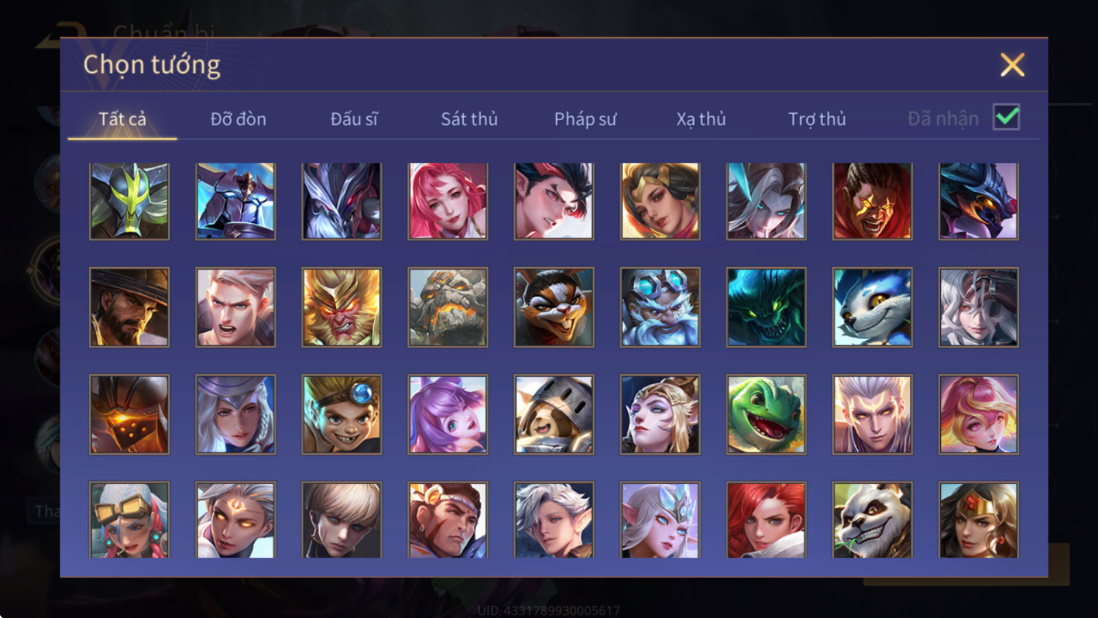
Task: Pick the blue fox hero portrait
Action: point(872,307)
